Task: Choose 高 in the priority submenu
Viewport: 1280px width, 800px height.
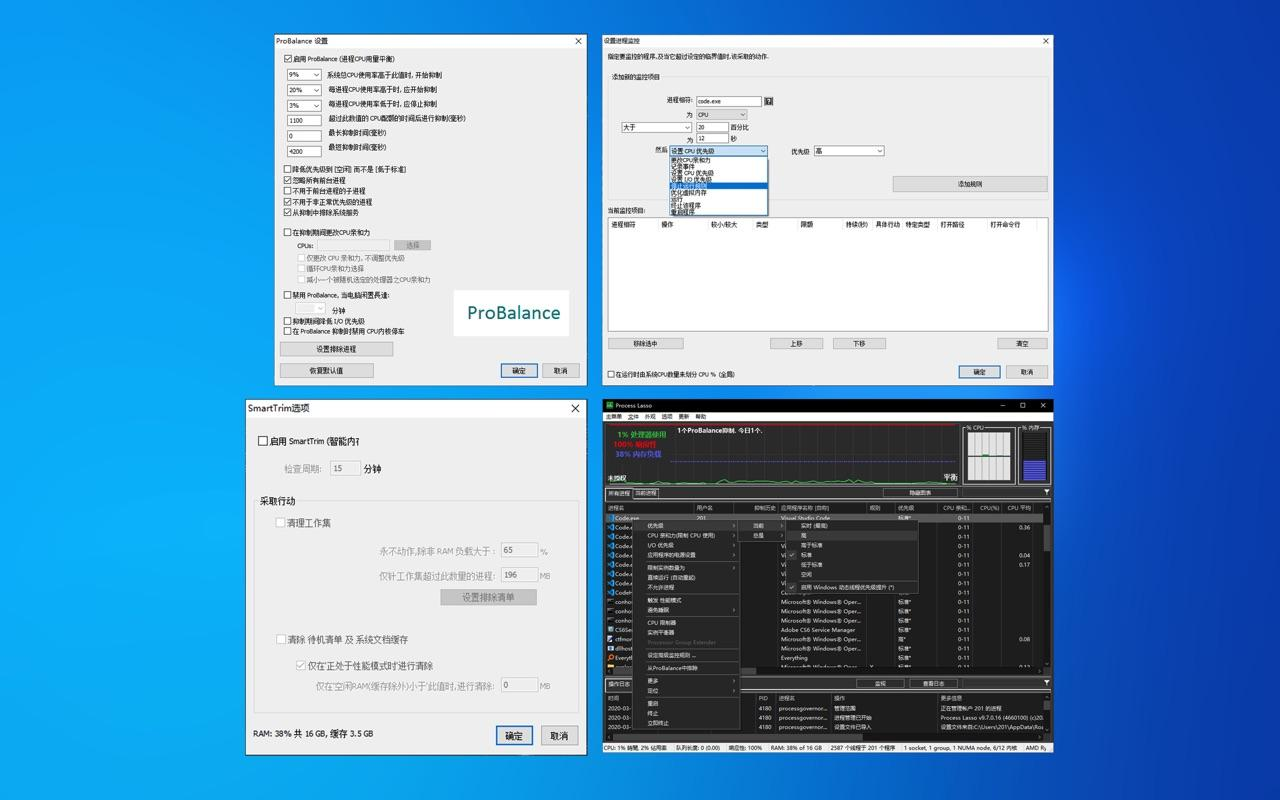Action: click(x=803, y=536)
